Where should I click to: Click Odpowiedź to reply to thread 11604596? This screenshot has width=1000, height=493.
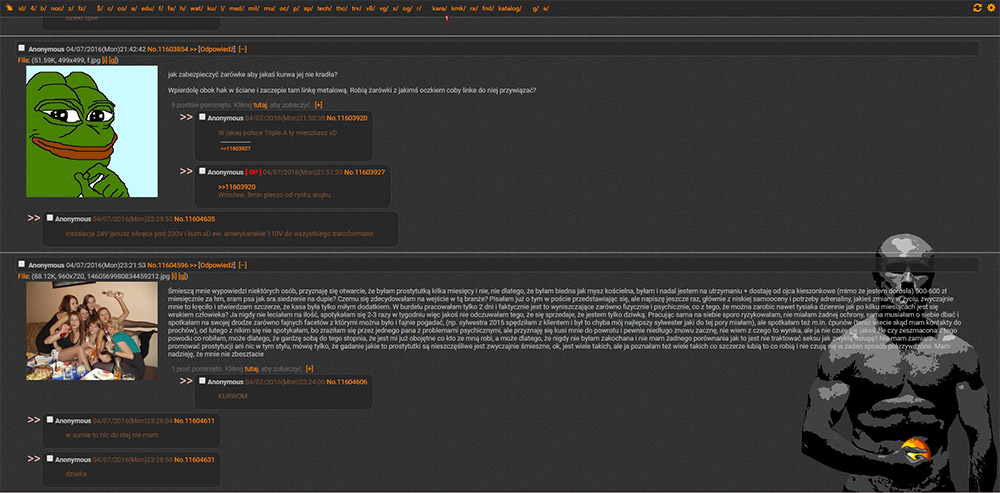point(216,264)
